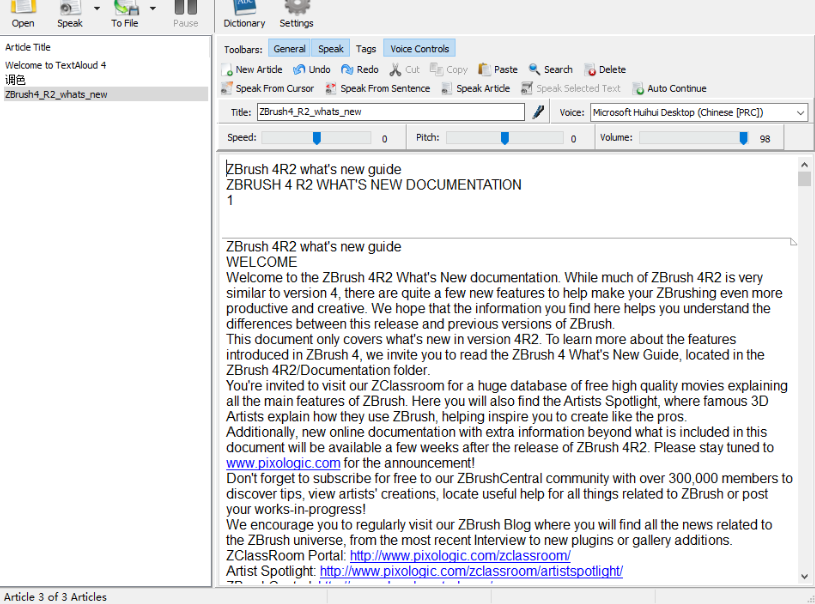Click the text pane's scroll down arrow
This screenshot has width=815, height=604.
(805, 576)
